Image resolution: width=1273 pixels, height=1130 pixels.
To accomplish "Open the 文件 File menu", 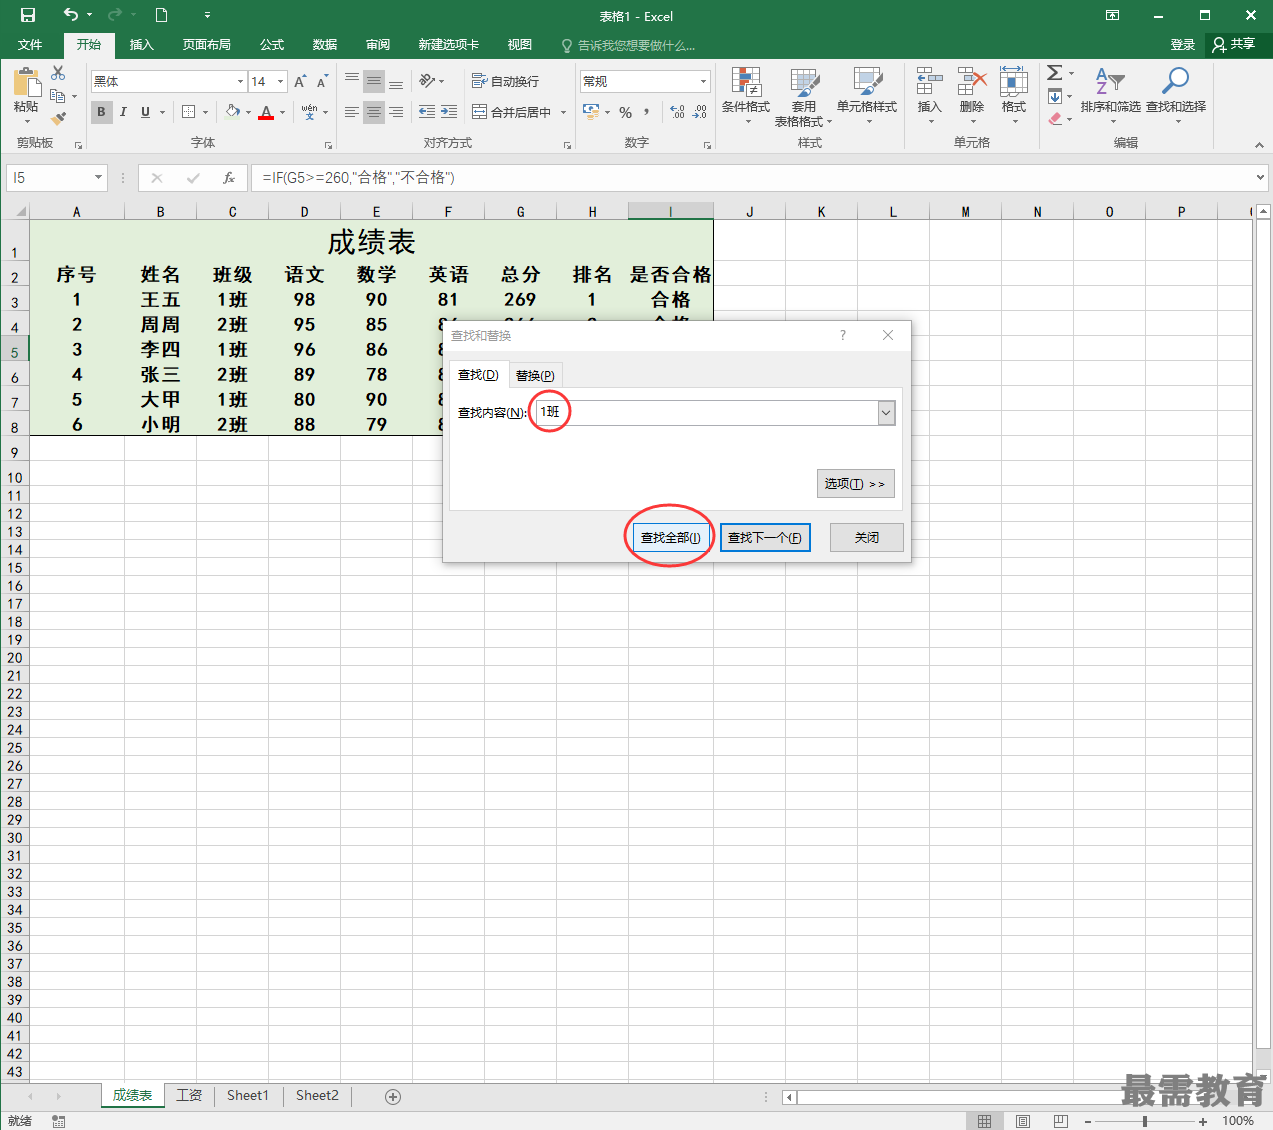I will pyautogui.click(x=30, y=45).
